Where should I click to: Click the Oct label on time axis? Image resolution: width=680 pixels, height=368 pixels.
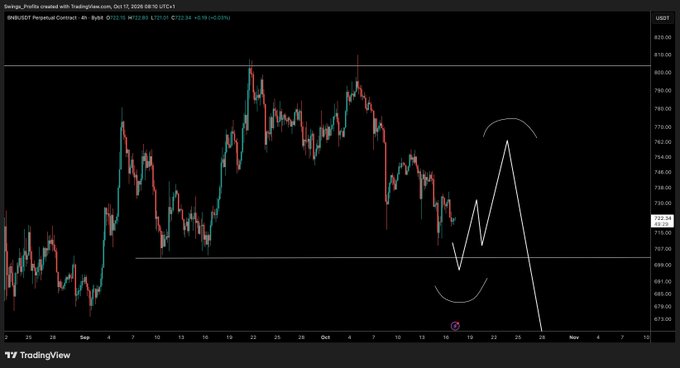325,337
